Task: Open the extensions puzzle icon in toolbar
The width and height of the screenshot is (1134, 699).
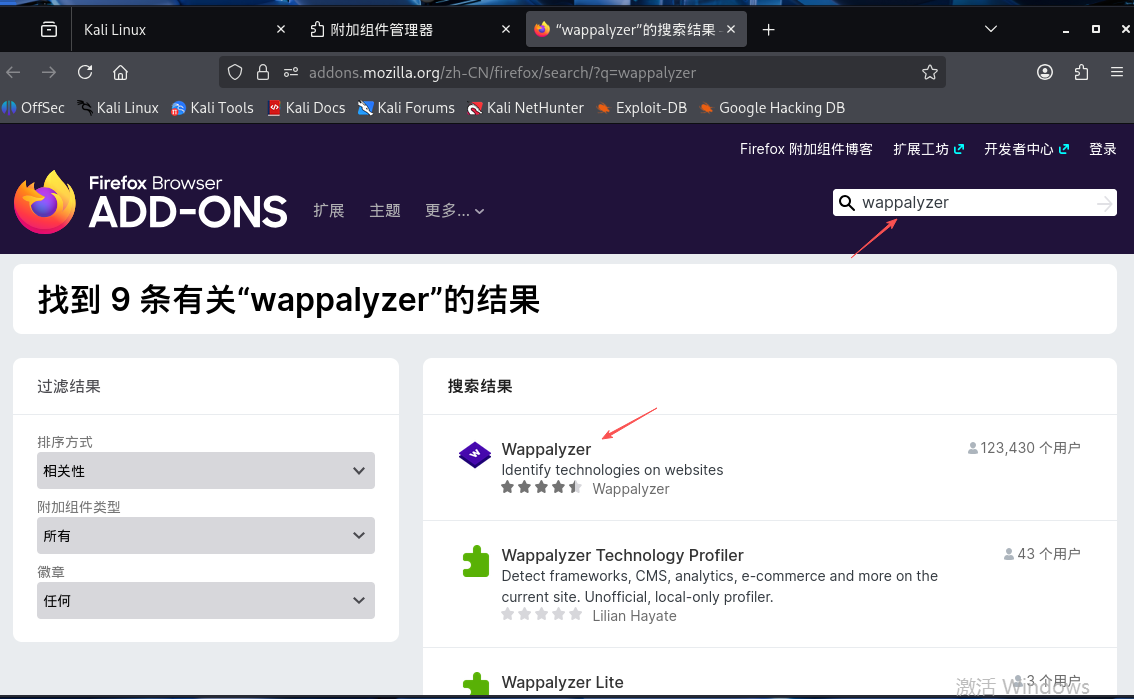Action: 1081,72
